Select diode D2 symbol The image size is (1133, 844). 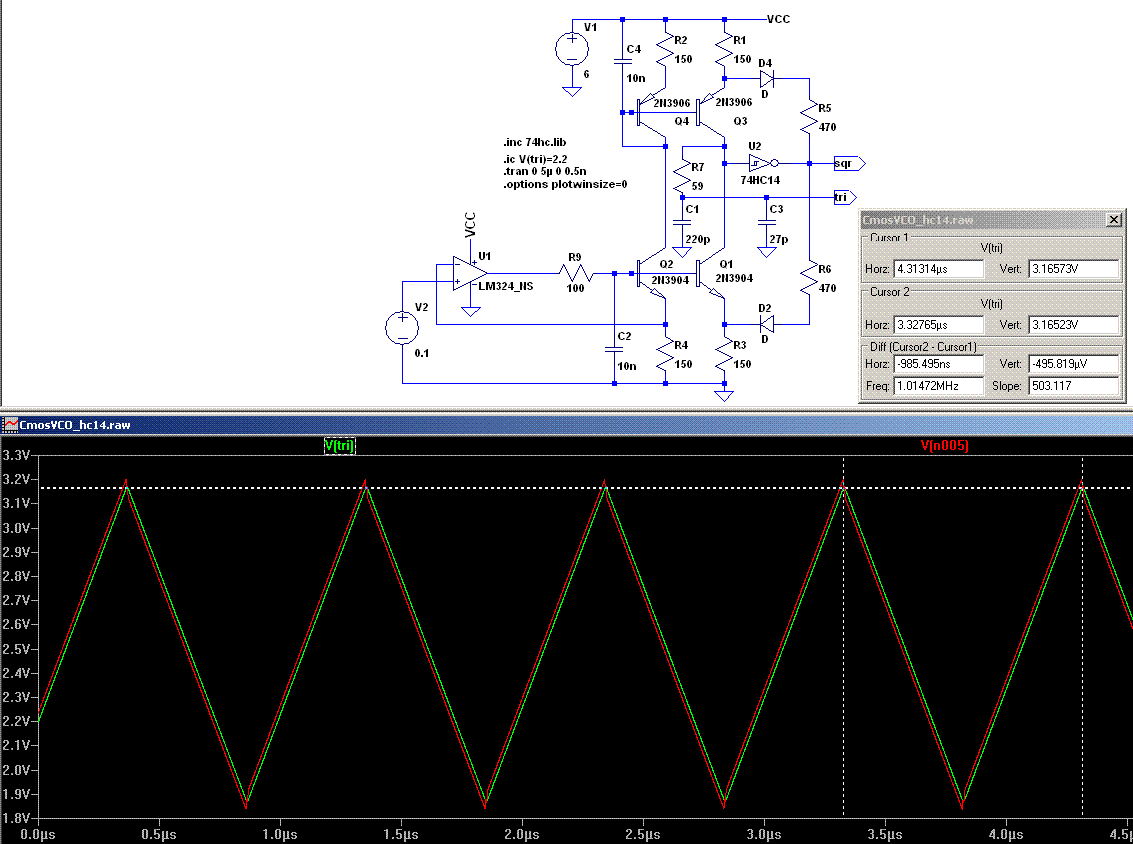click(767, 324)
